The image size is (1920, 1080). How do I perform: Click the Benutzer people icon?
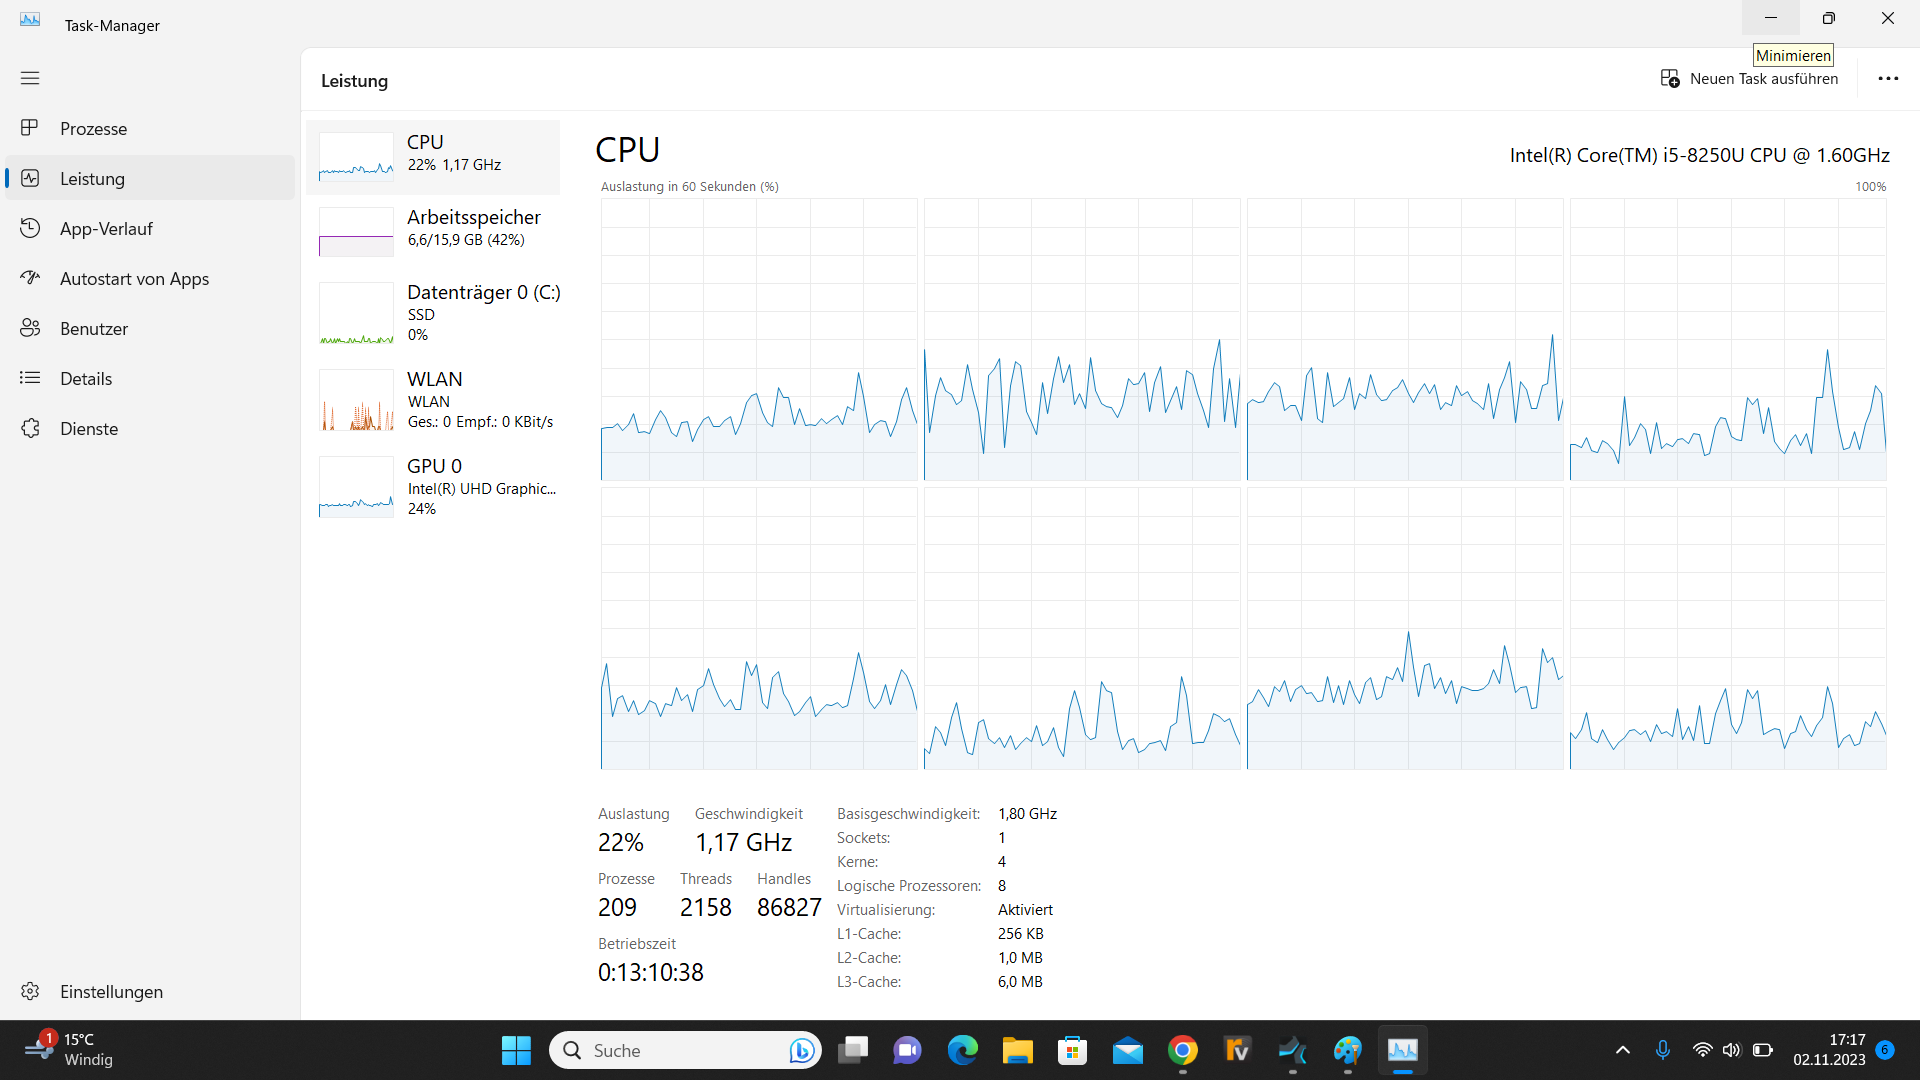coord(30,328)
